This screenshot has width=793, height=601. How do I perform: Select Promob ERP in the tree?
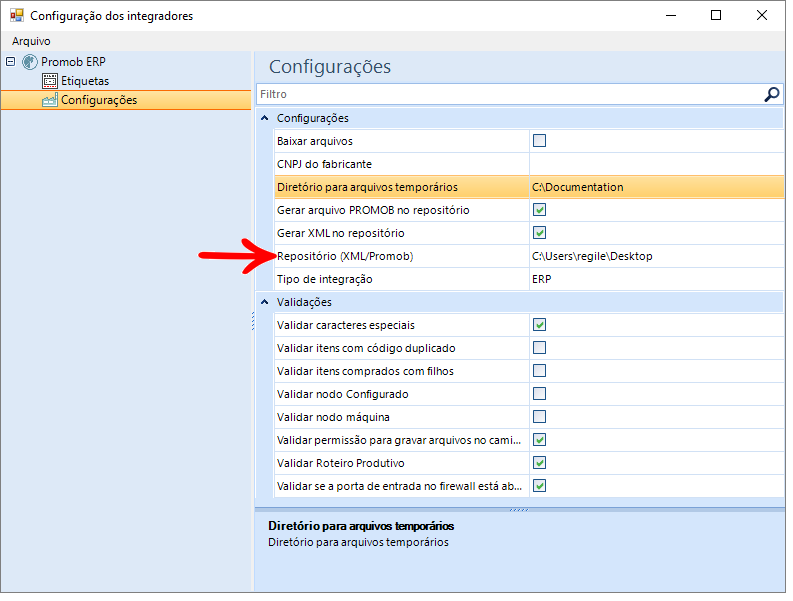(x=73, y=62)
